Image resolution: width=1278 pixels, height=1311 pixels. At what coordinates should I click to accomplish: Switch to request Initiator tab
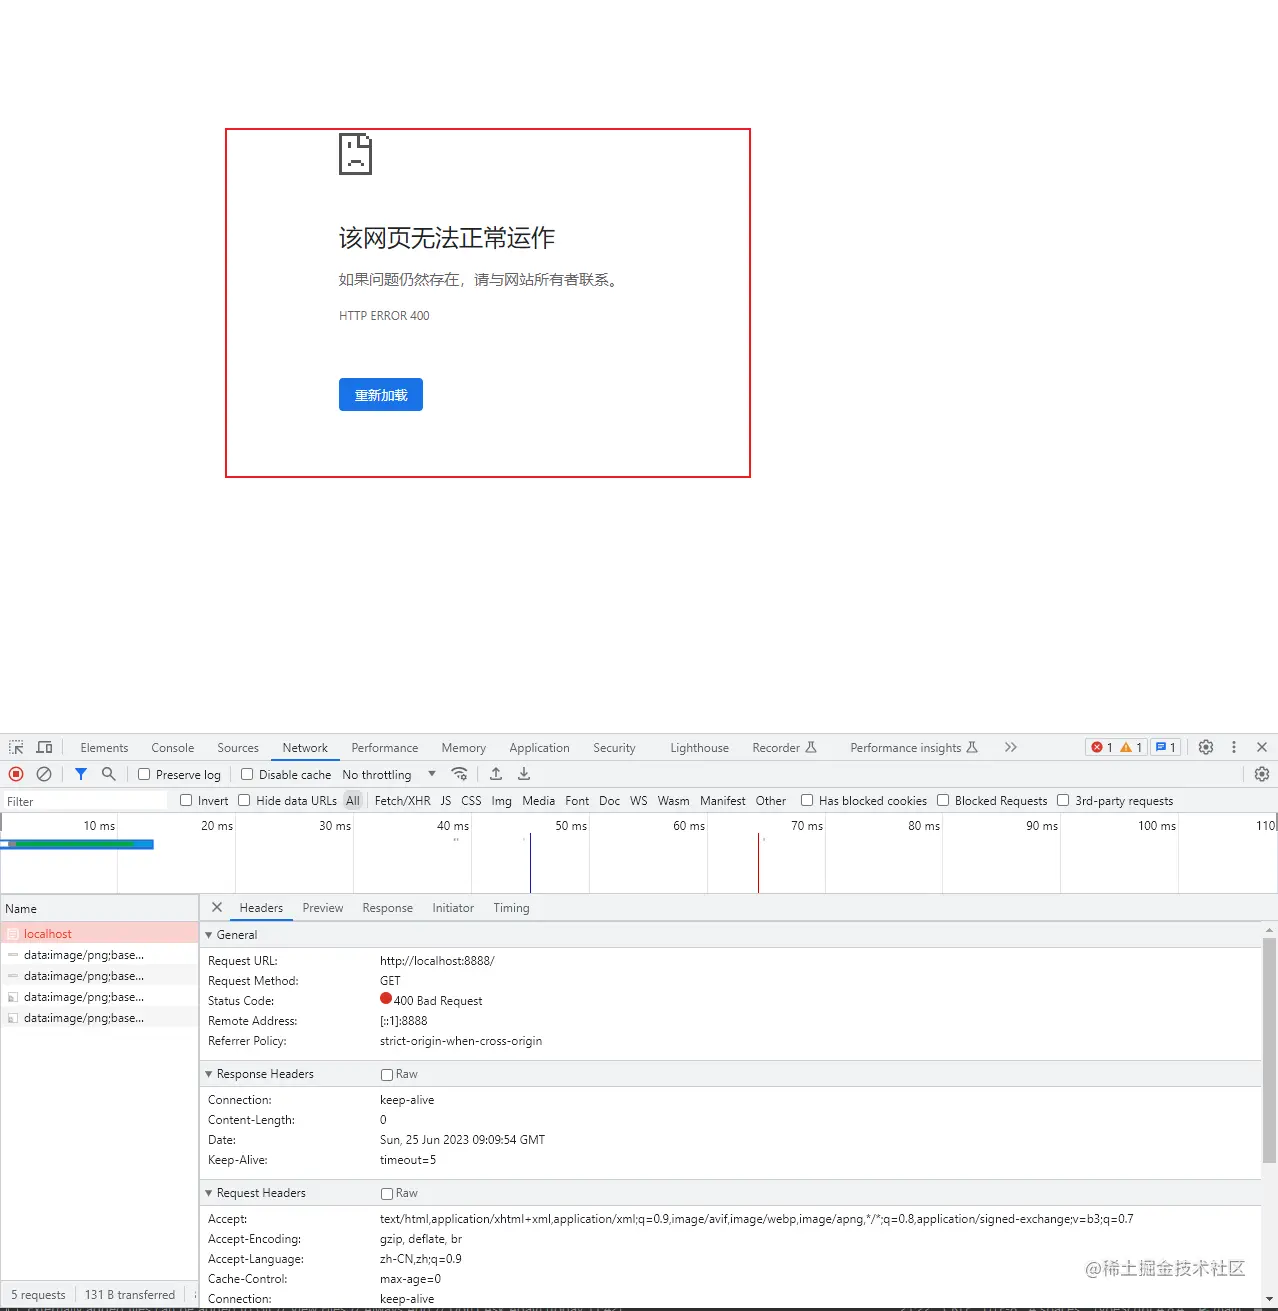[453, 908]
